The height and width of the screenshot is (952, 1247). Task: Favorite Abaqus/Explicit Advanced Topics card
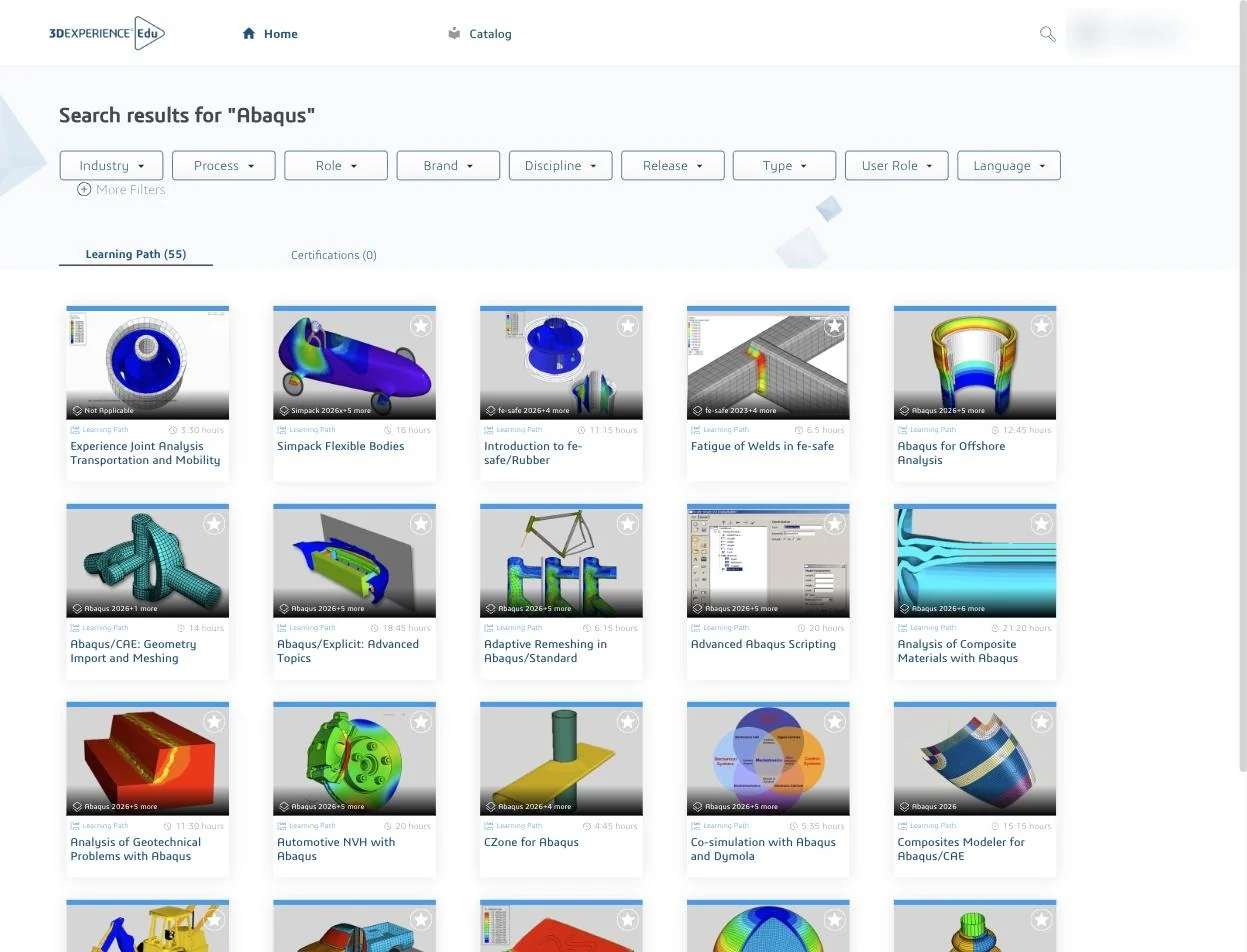pos(421,524)
